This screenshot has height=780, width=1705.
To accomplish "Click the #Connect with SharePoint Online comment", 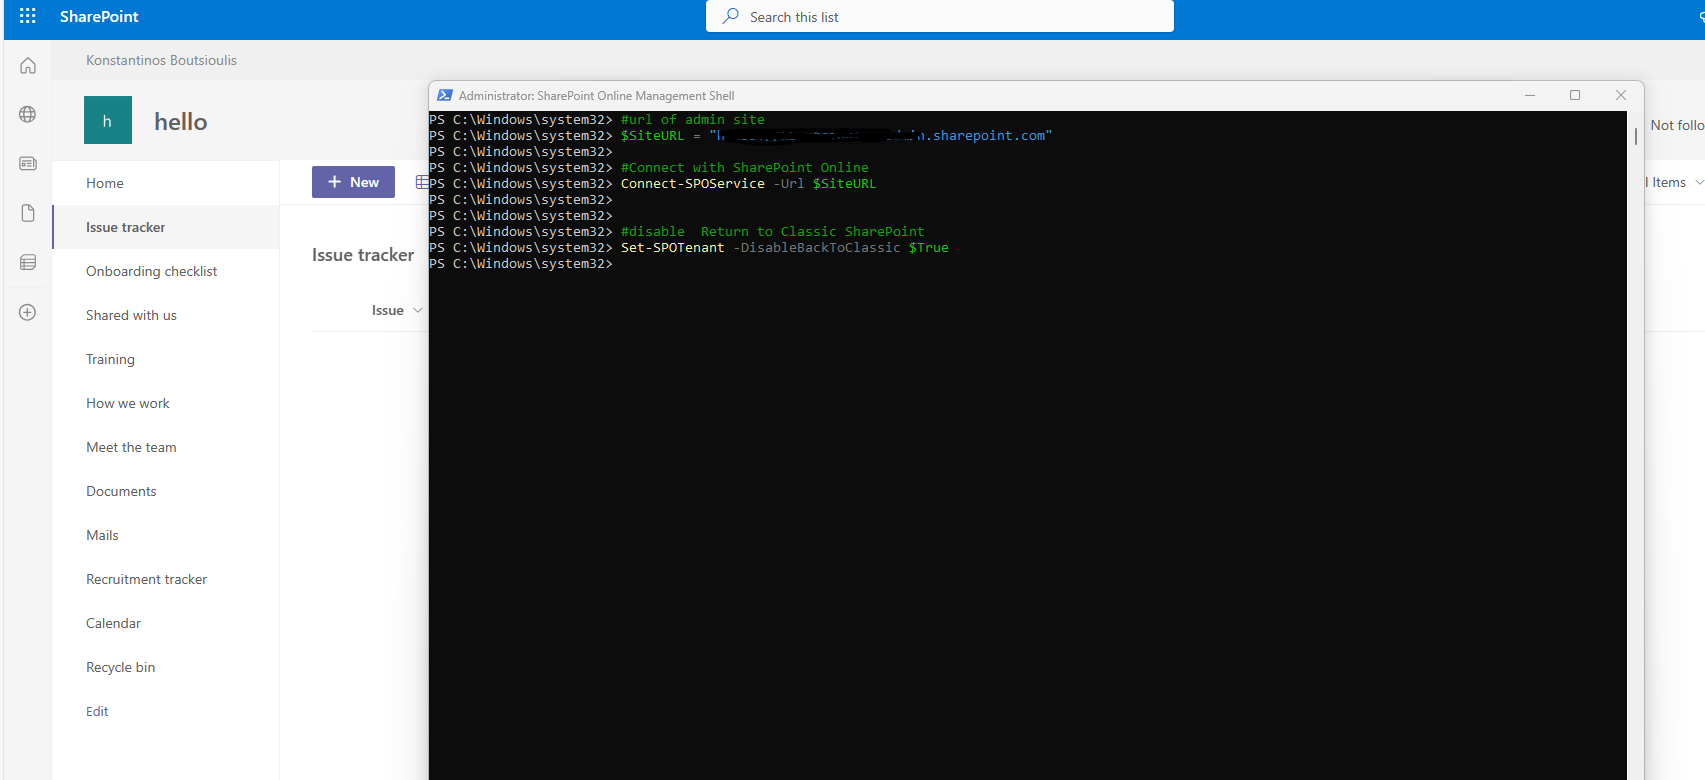I will (x=745, y=167).
